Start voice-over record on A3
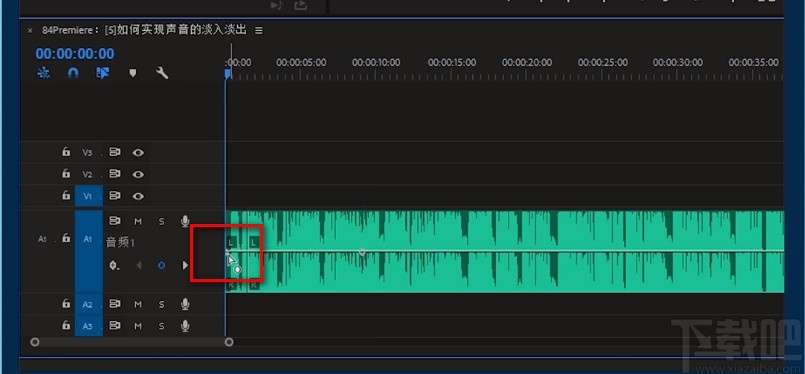 pyautogui.click(x=185, y=326)
